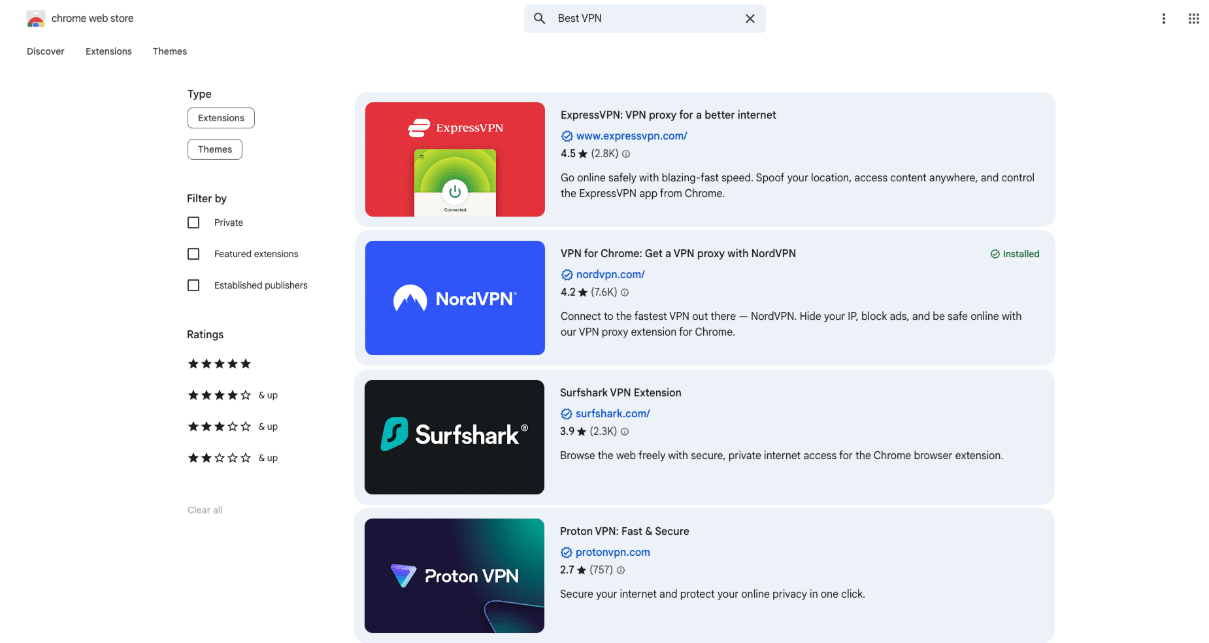
Task: Open the www.expressvpn.com publisher link
Action: tap(631, 136)
